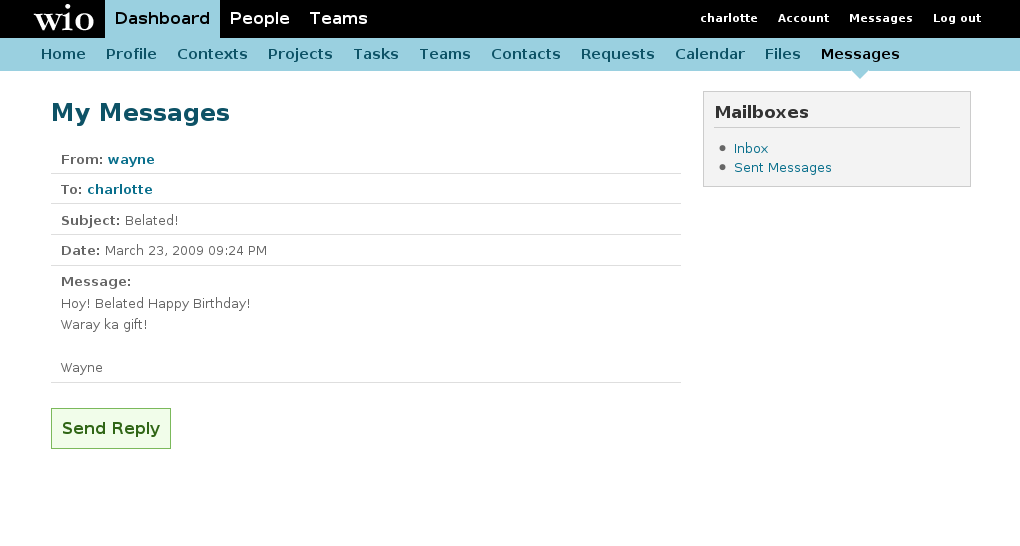Open the Inbox mailbox
Screen dimensions: 1020x546
(751, 148)
